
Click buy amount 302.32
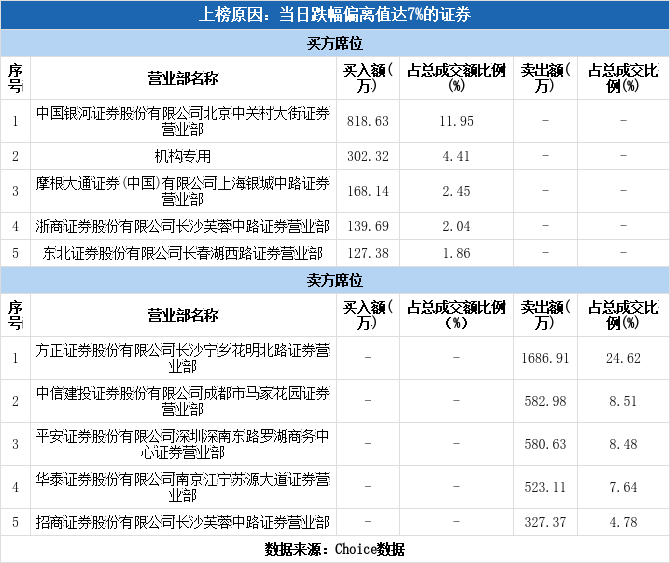tap(368, 156)
